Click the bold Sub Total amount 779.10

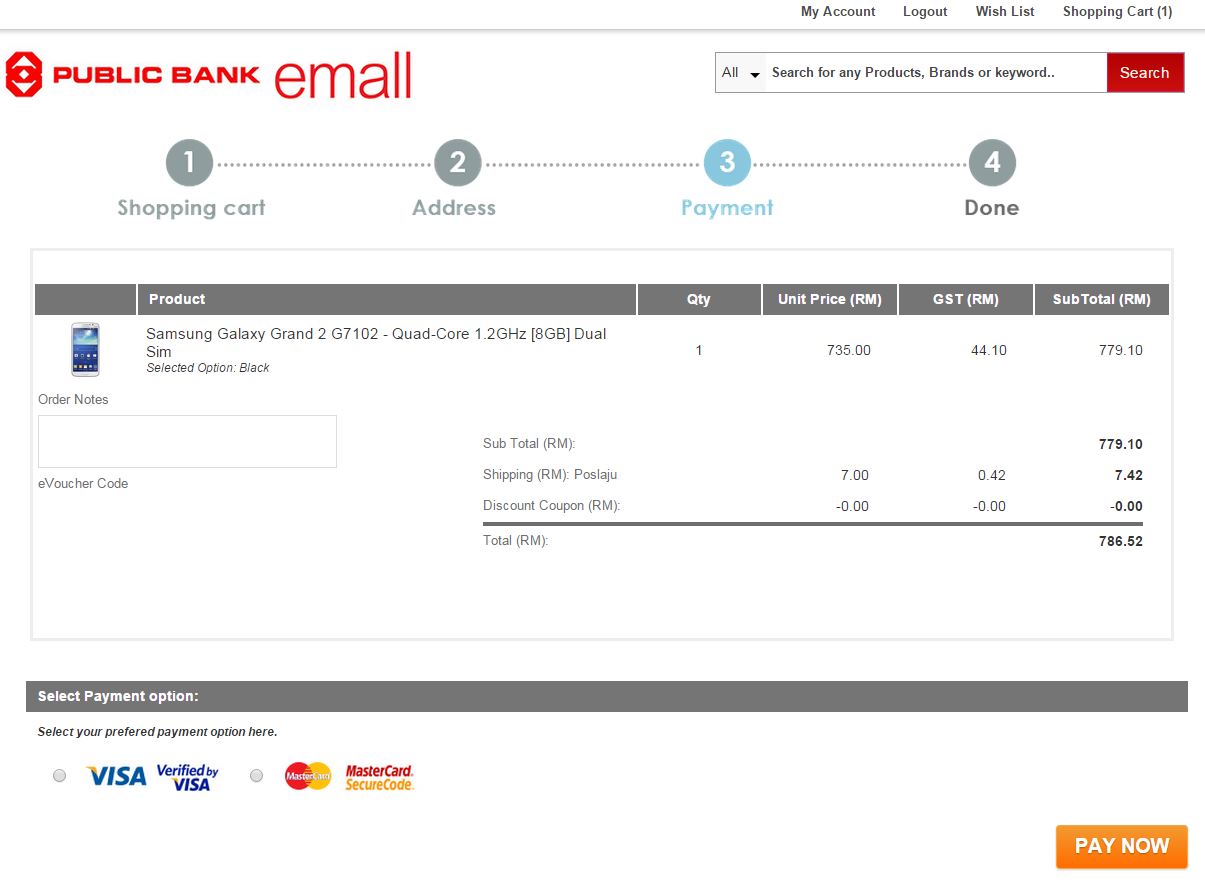(1121, 444)
